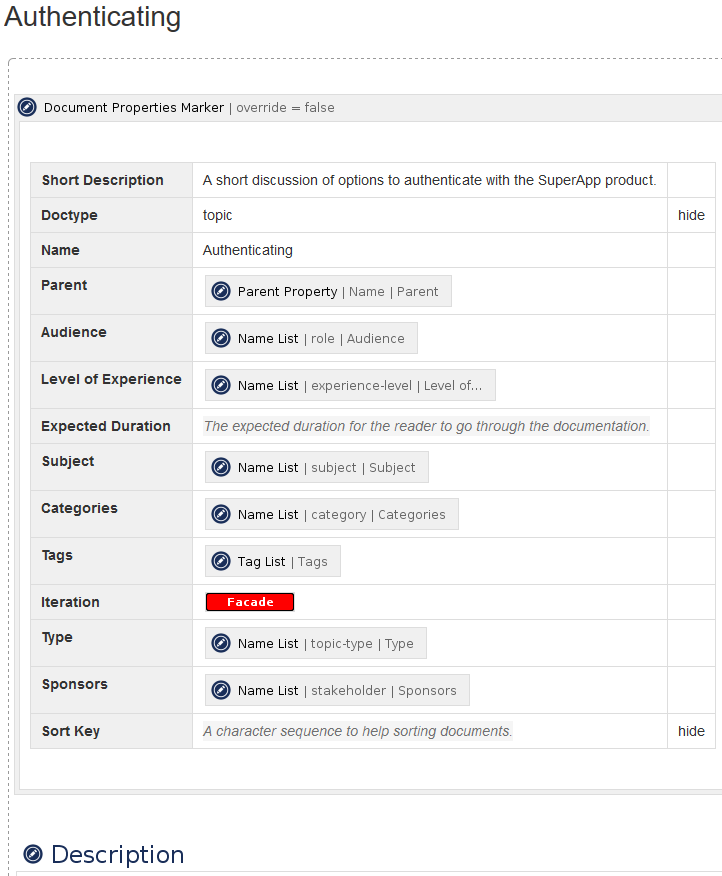Click the Description section heading
Image resolution: width=722 pixels, height=876 pixels.
tap(118, 854)
